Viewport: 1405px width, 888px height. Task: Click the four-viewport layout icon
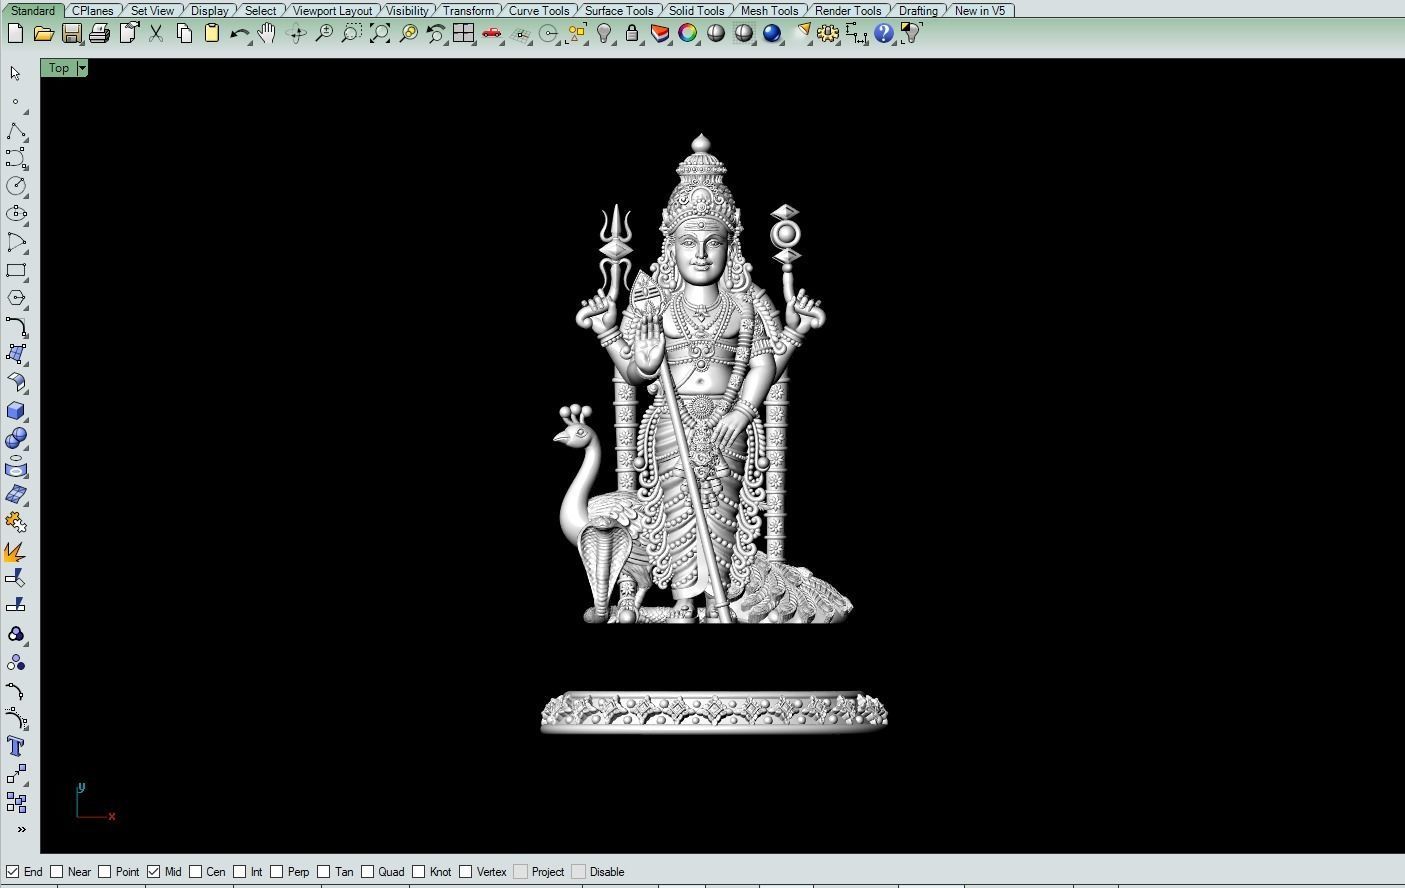tap(463, 33)
